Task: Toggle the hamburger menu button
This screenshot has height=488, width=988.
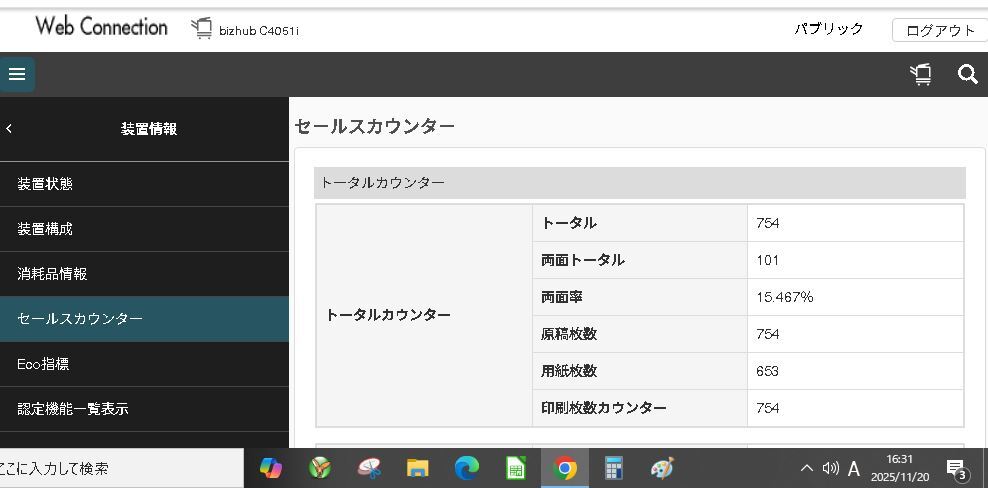Action: pos(17,74)
